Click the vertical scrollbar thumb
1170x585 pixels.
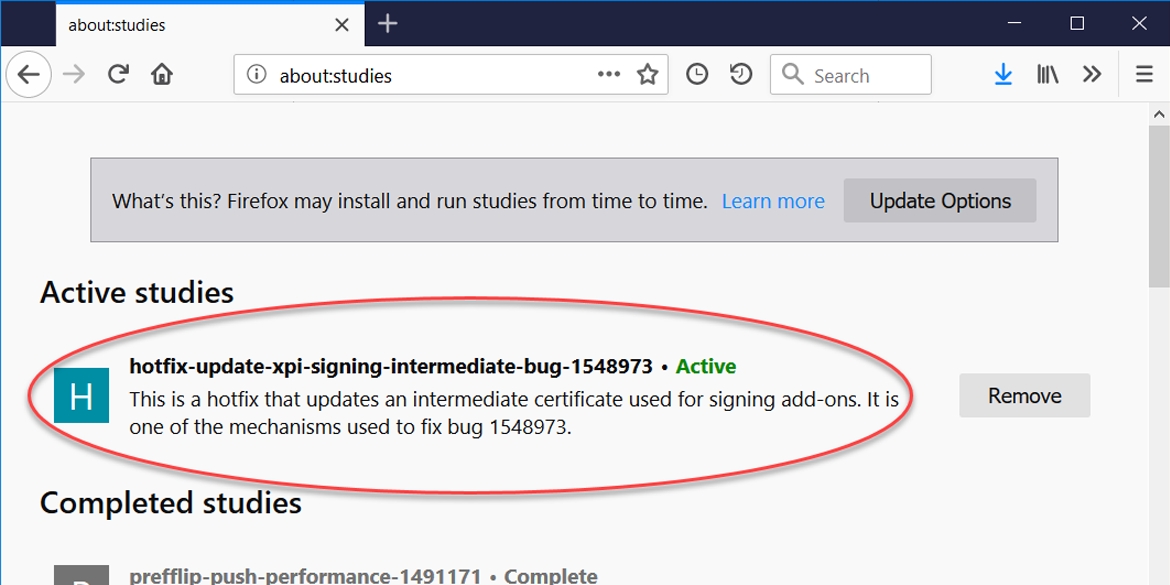click(x=1159, y=207)
